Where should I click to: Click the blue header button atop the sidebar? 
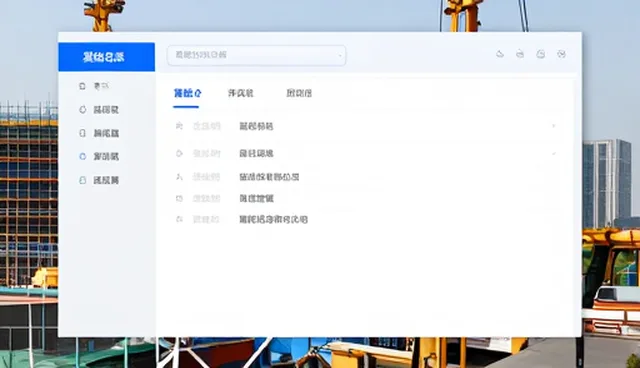(107, 57)
